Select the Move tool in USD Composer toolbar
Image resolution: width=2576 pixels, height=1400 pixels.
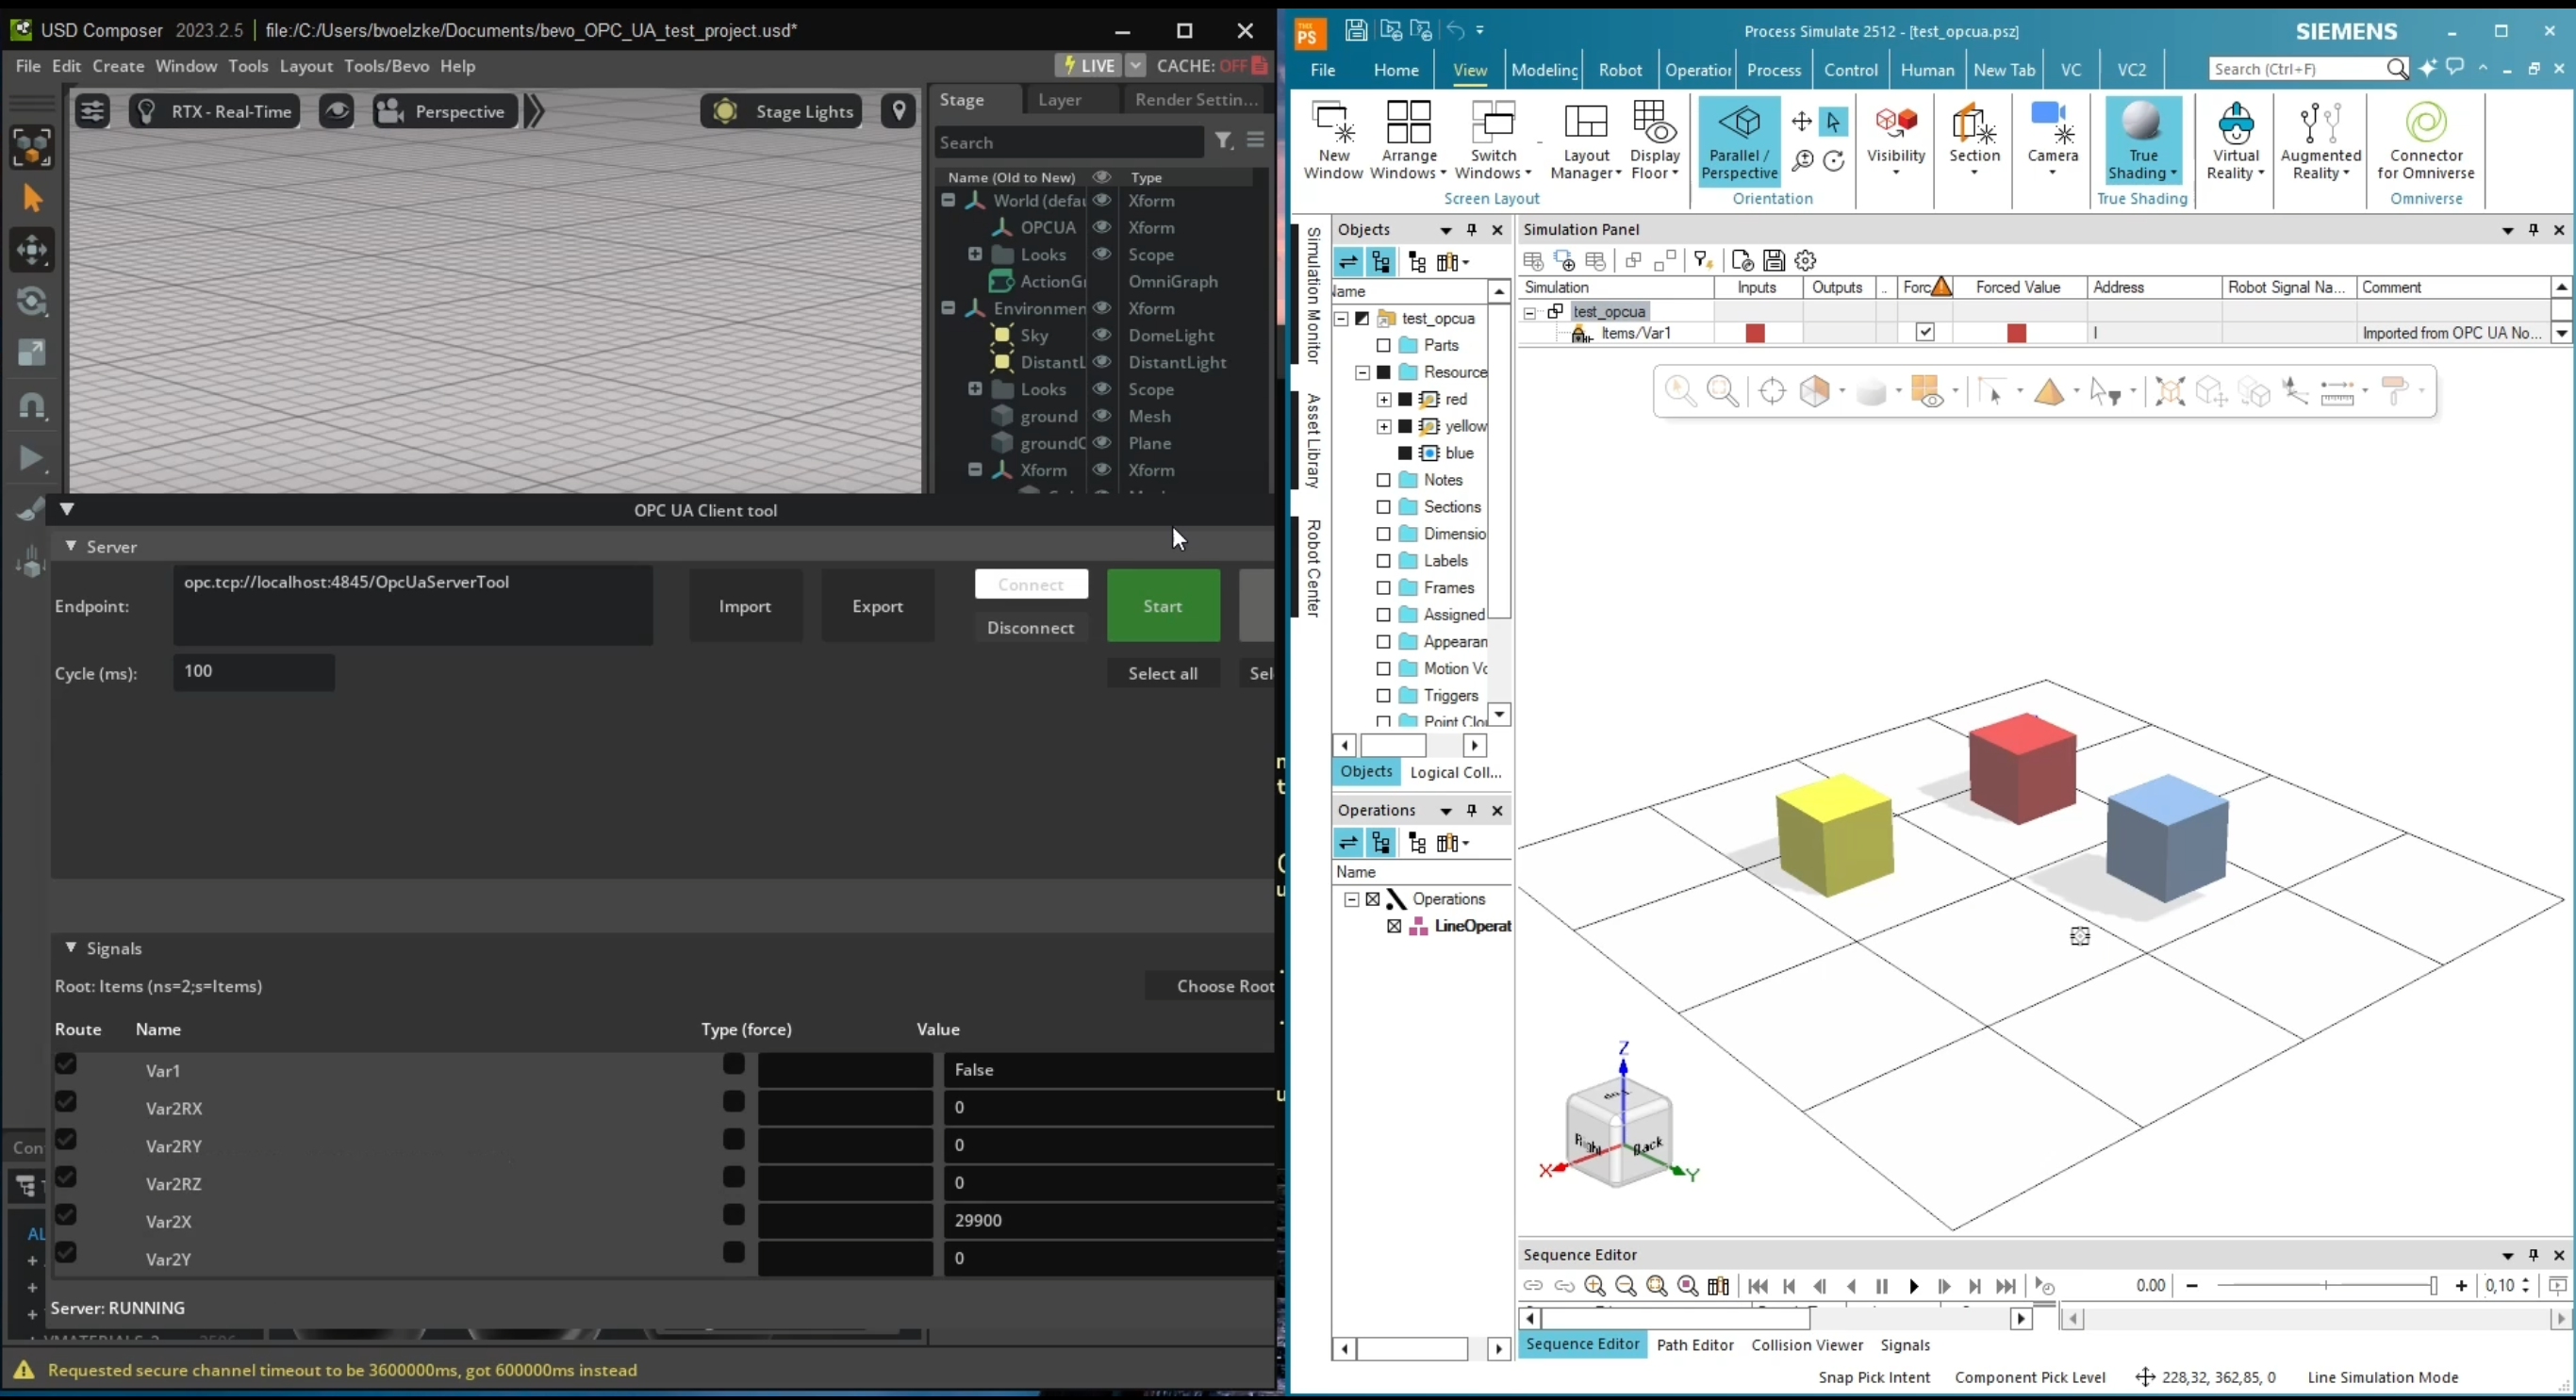(x=32, y=250)
